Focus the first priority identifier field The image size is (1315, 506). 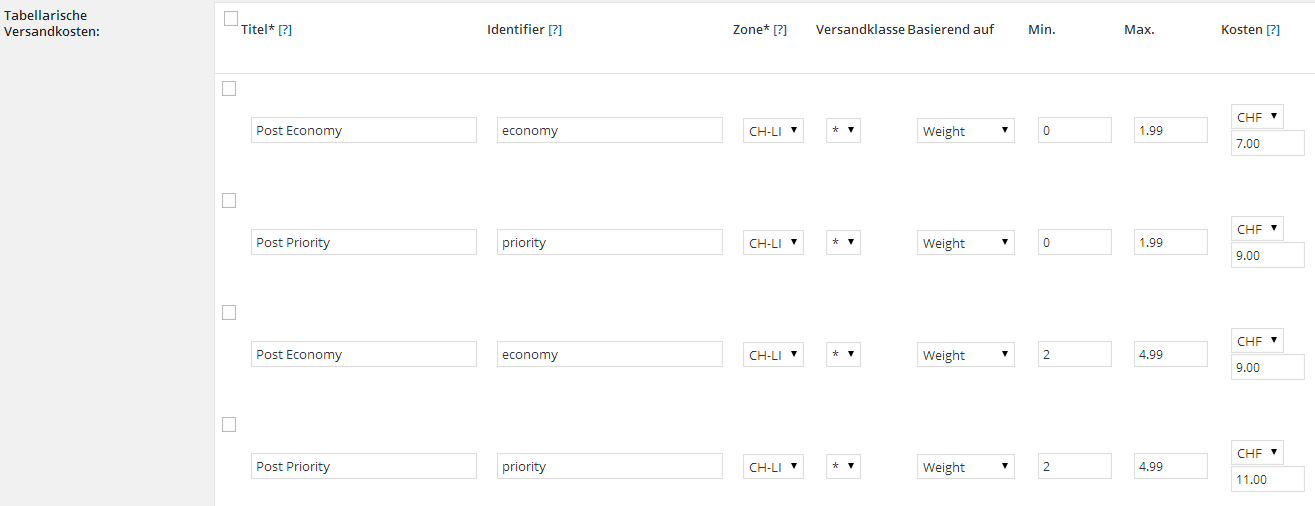pos(609,243)
